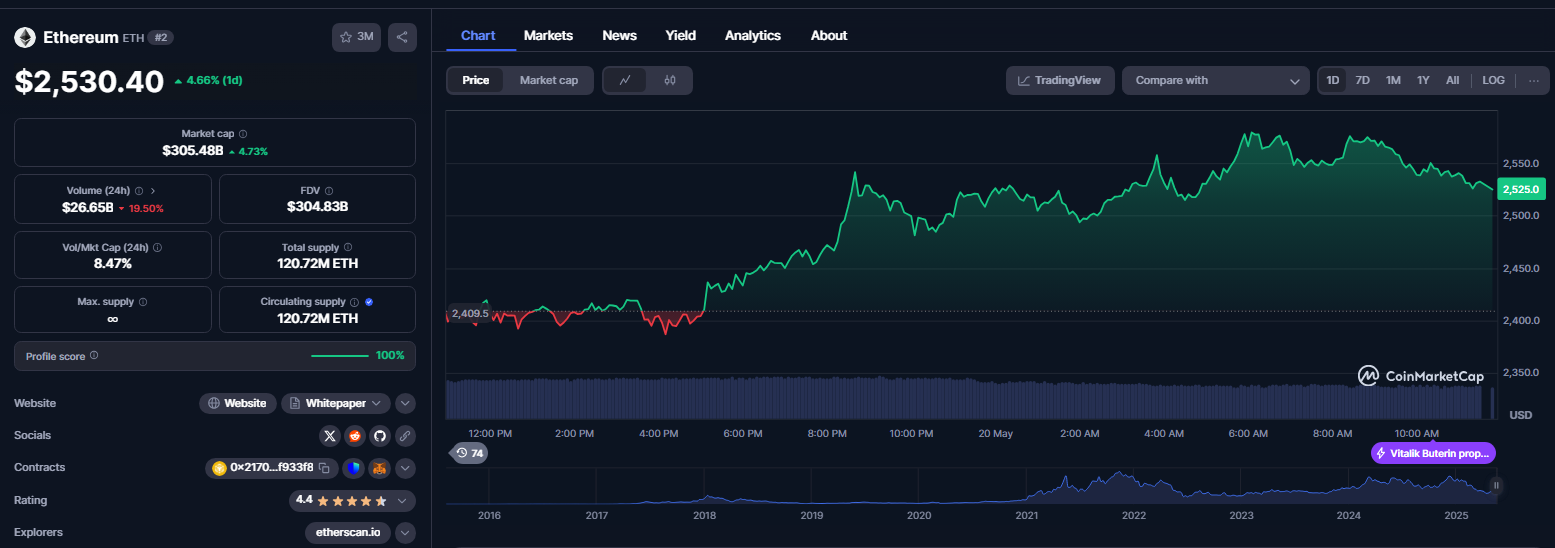
Task: Open the Analytics tab
Action: 753,35
